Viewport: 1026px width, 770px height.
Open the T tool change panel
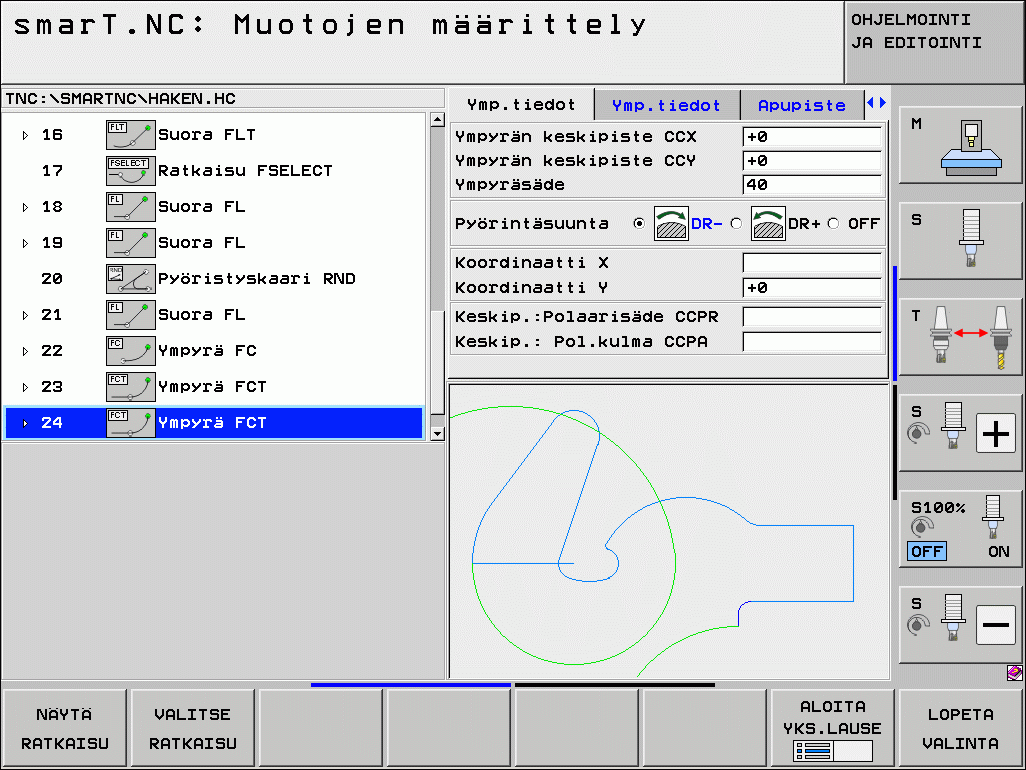pyautogui.click(x=961, y=337)
